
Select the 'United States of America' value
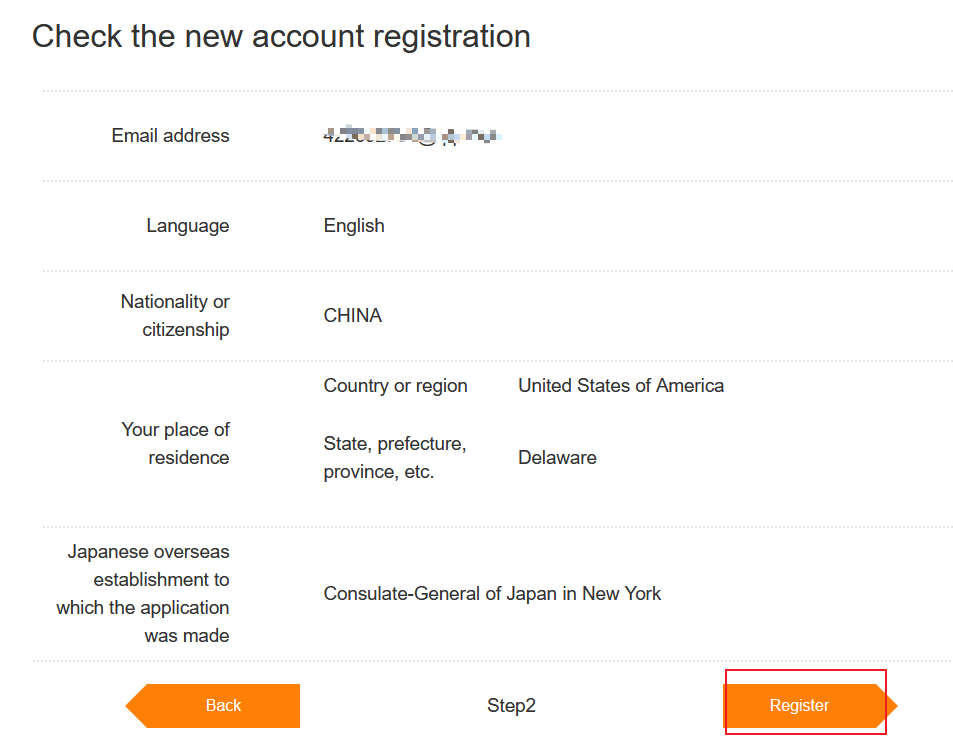pyautogui.click(x=621, y=386)
